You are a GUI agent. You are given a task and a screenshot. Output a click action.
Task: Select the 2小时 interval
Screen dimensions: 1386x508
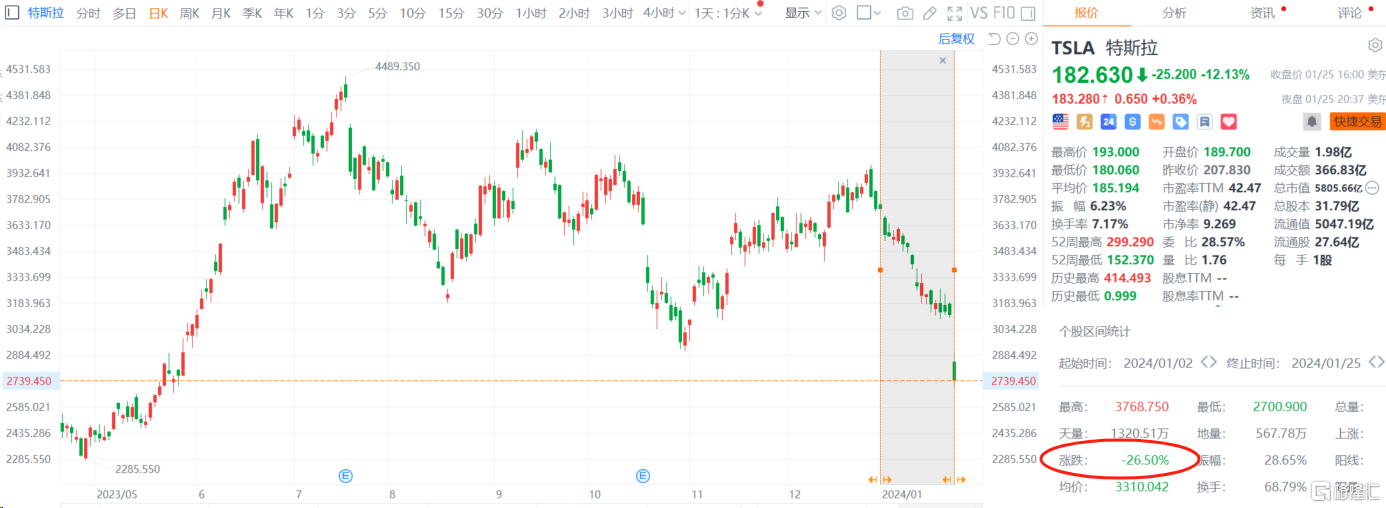[x=574, y=13]
